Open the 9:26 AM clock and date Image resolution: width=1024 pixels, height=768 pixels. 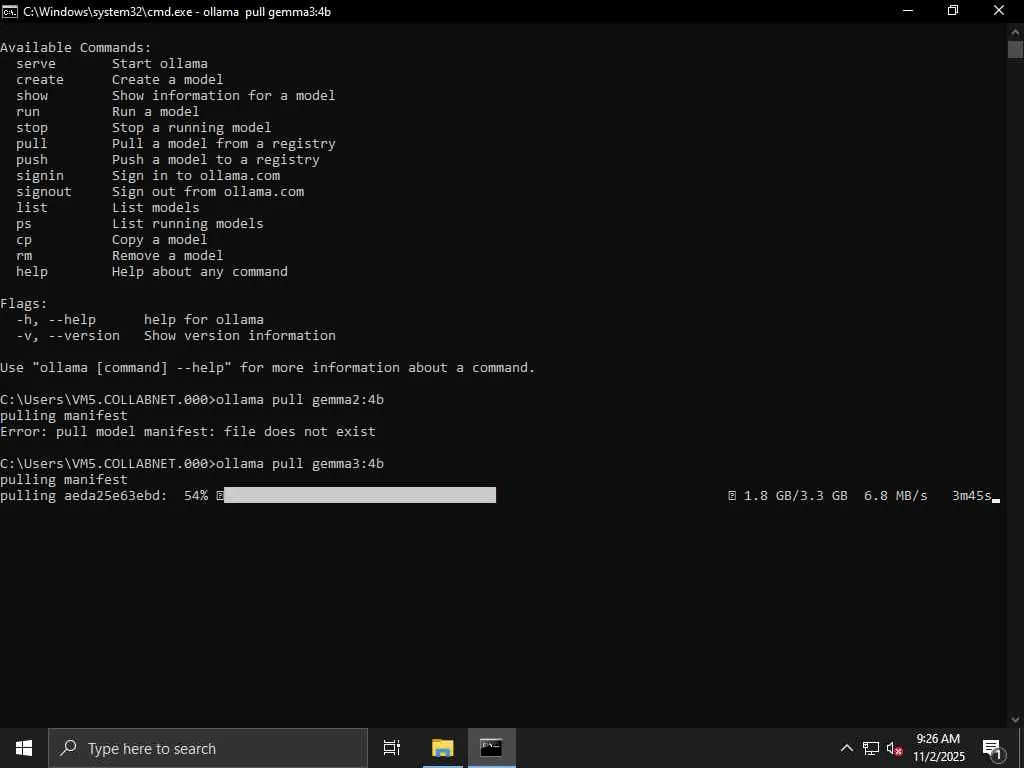938,748
